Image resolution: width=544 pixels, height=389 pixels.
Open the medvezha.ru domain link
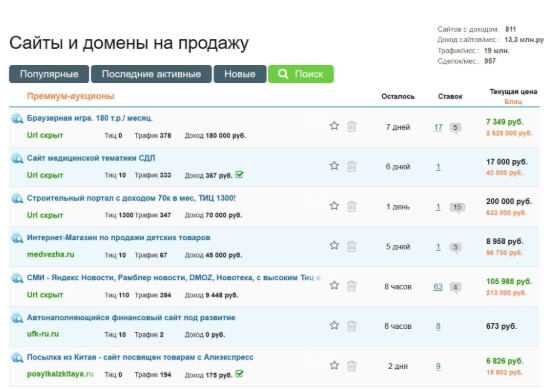[x=51, y=254]
